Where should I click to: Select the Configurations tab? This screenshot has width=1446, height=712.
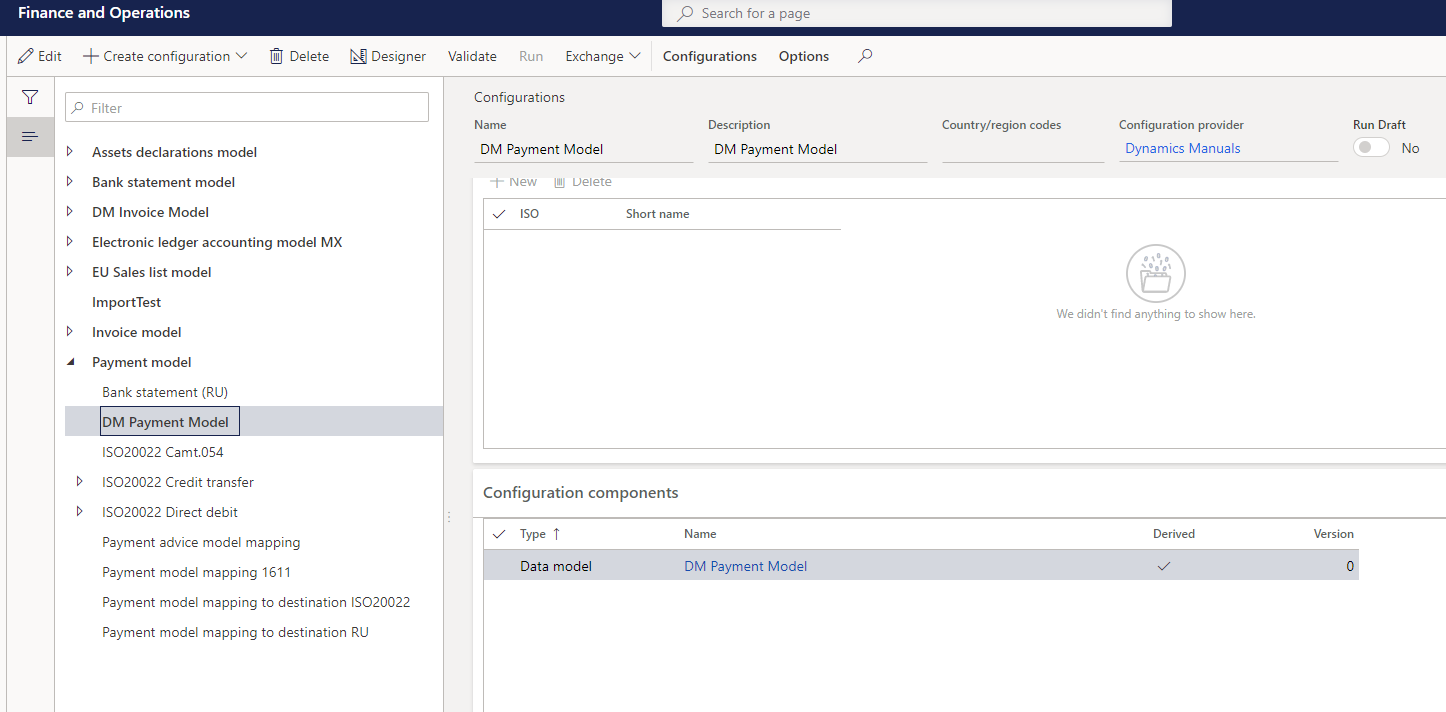(709, 56)
